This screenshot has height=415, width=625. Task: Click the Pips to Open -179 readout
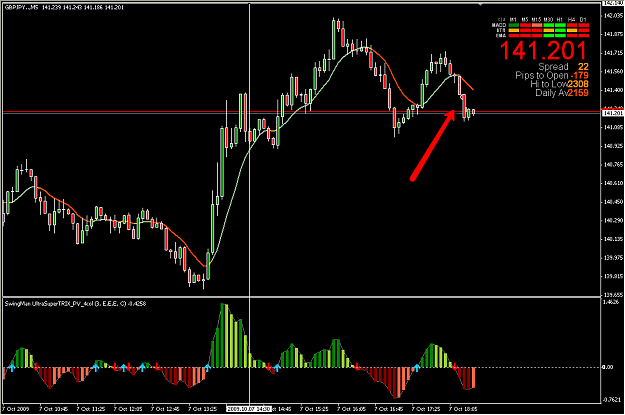point(552,75)
